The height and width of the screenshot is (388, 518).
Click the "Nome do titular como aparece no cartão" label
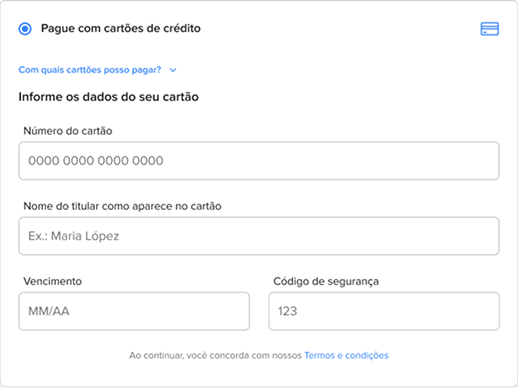[122, 206]
